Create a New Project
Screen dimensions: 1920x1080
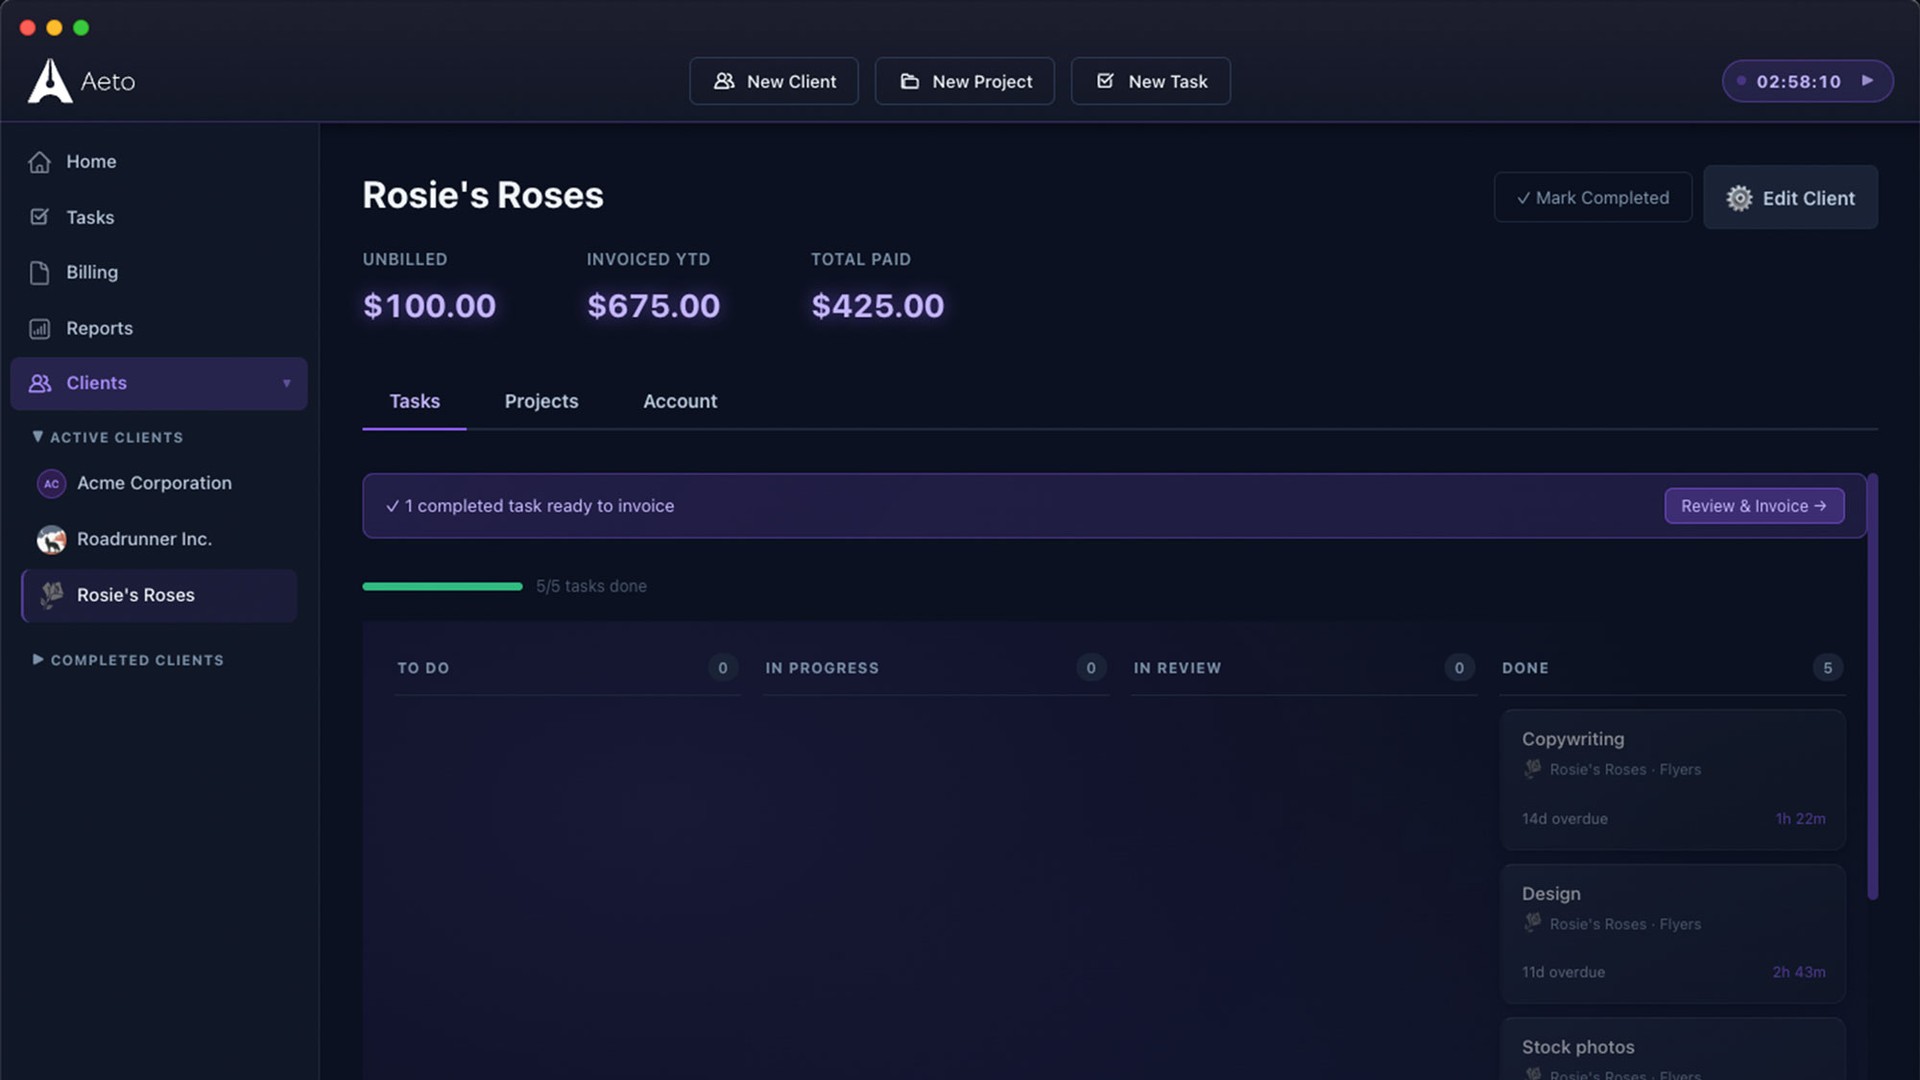965,81
